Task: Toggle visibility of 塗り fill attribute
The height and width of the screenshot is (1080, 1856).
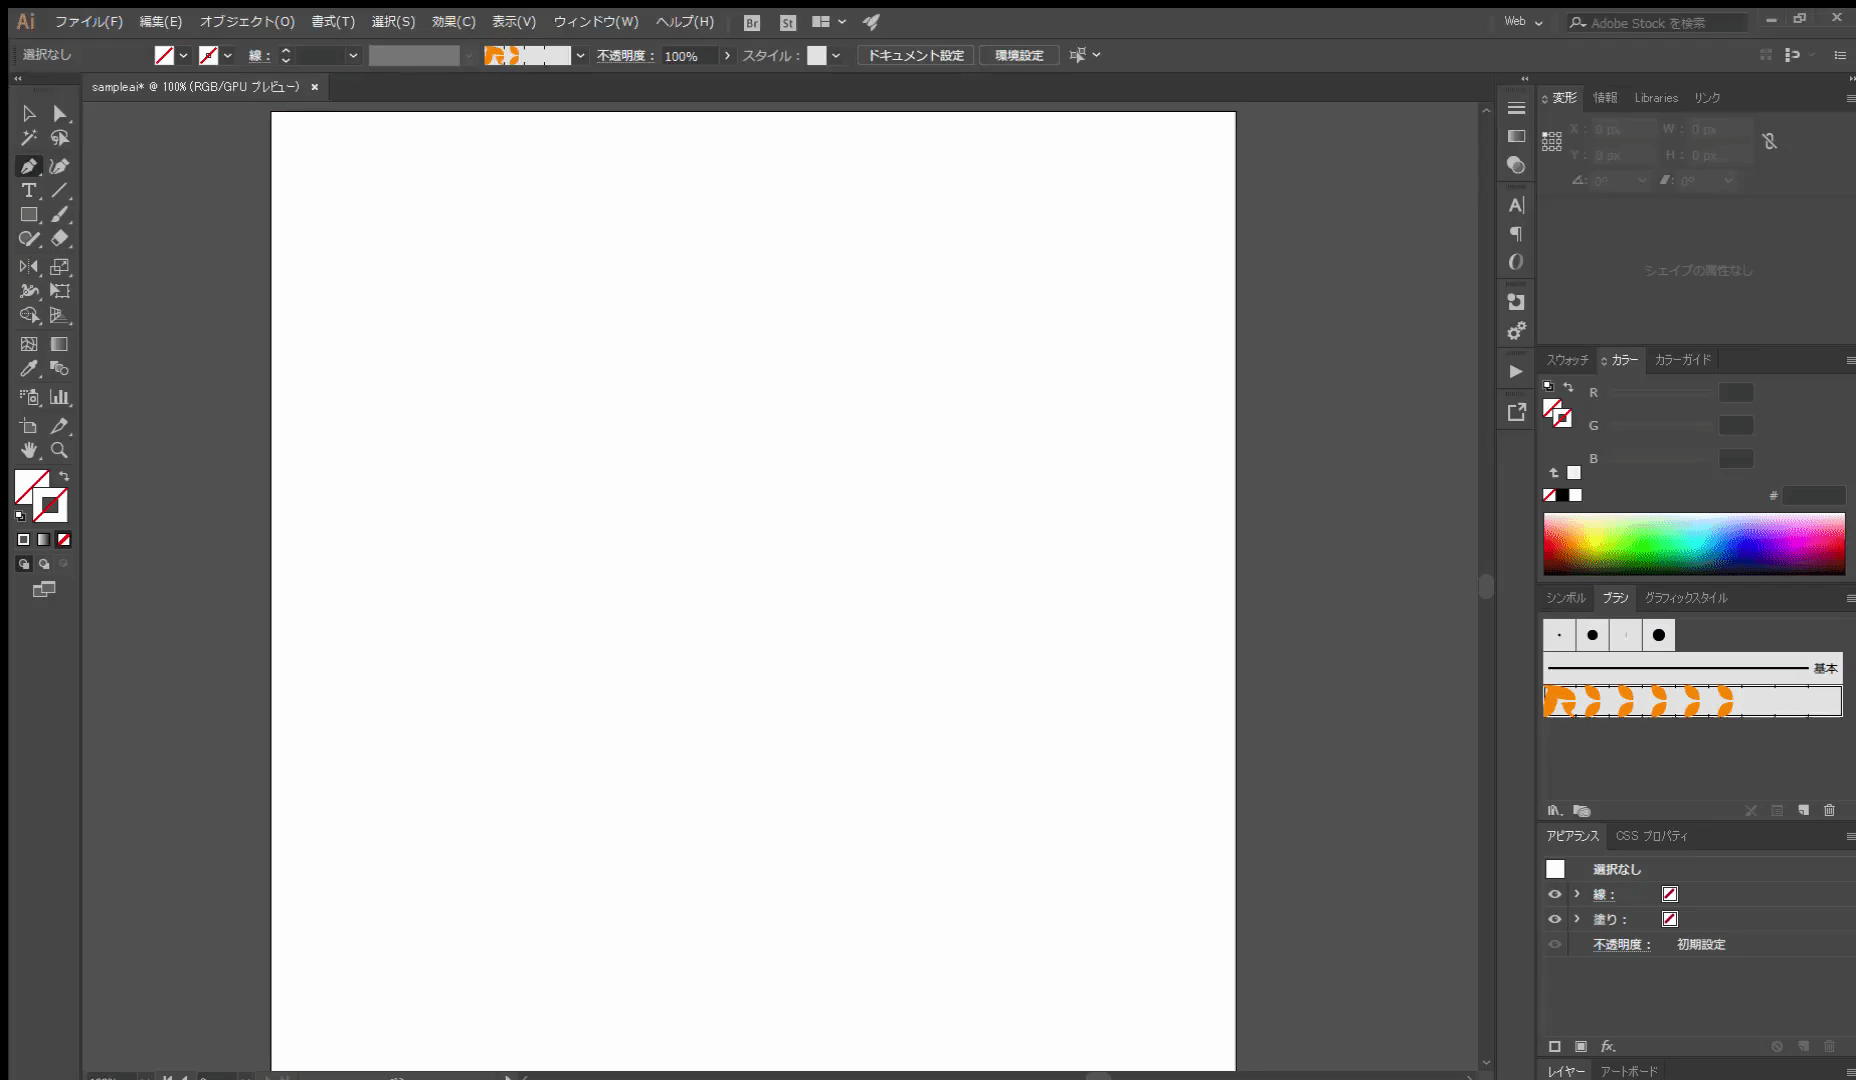Action: pyautogui.click(x=1554, y=920)
